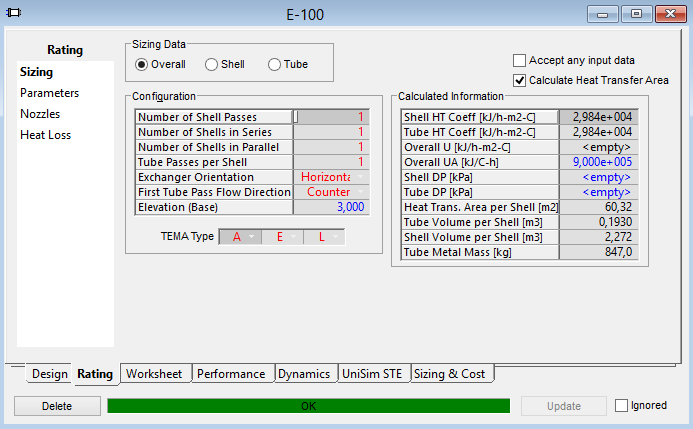The height and width of the screenshot is (429, 693).
Task: Click Number of Shell Passes value field
Action: pyautogui.click(x=331, y=117)
